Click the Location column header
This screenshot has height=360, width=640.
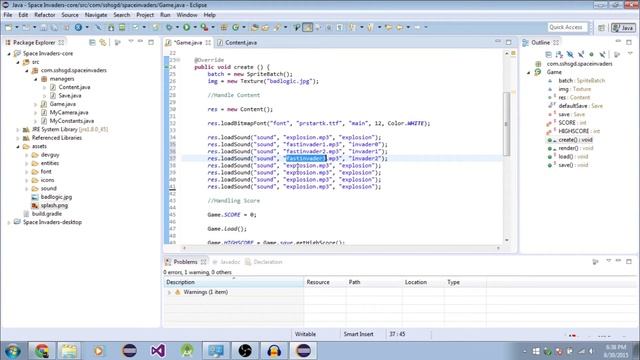pos(422,282)
